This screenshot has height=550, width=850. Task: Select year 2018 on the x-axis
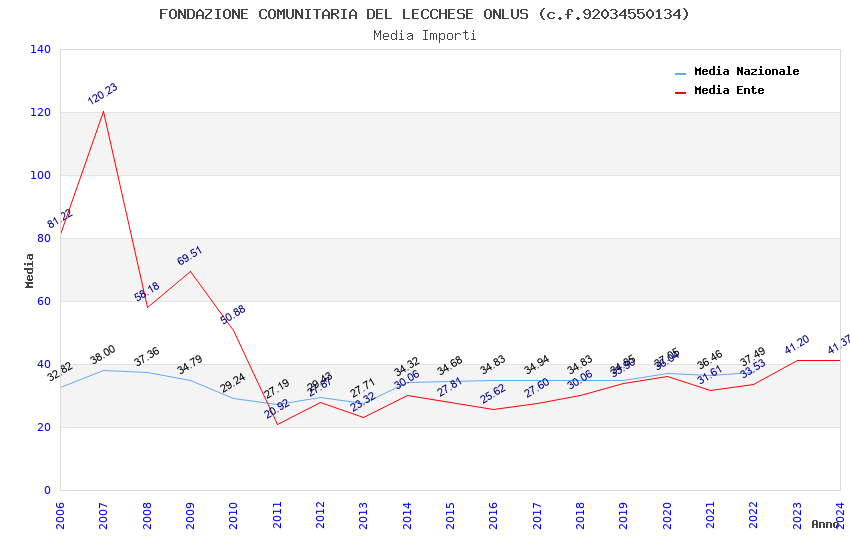pyautogui.click(x=580, y=515)
